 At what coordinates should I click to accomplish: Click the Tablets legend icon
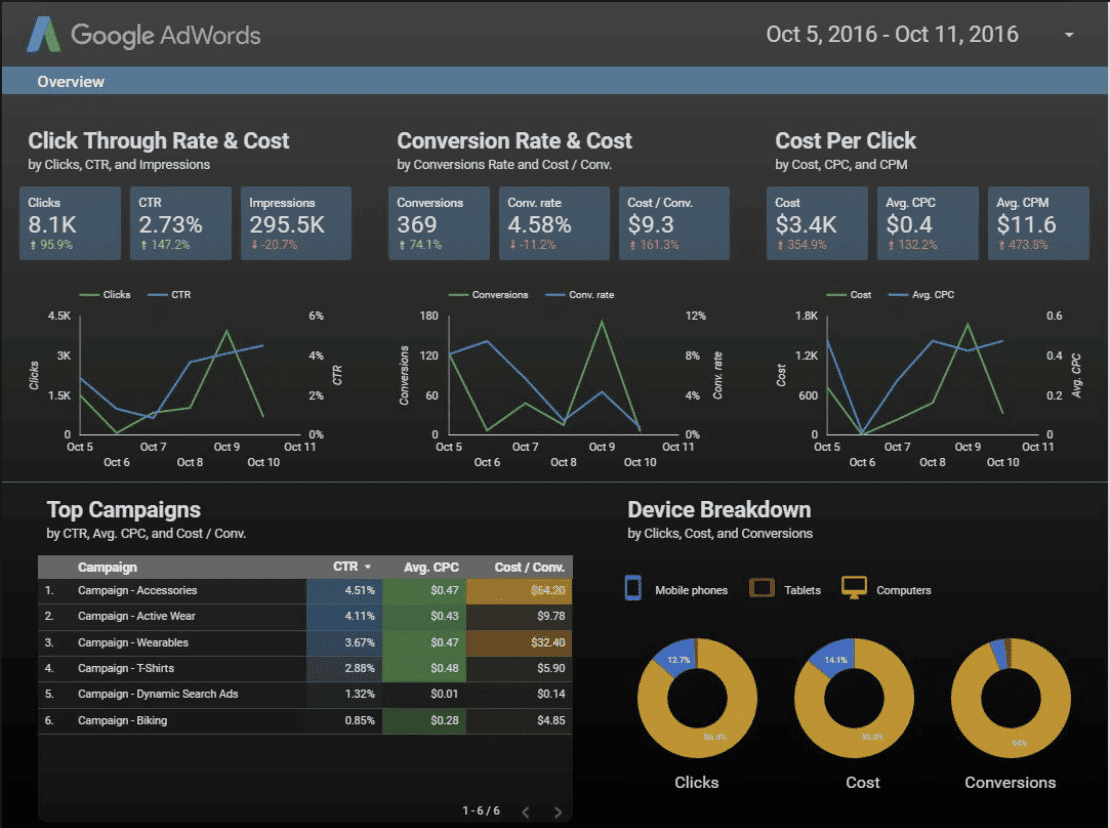762,588
